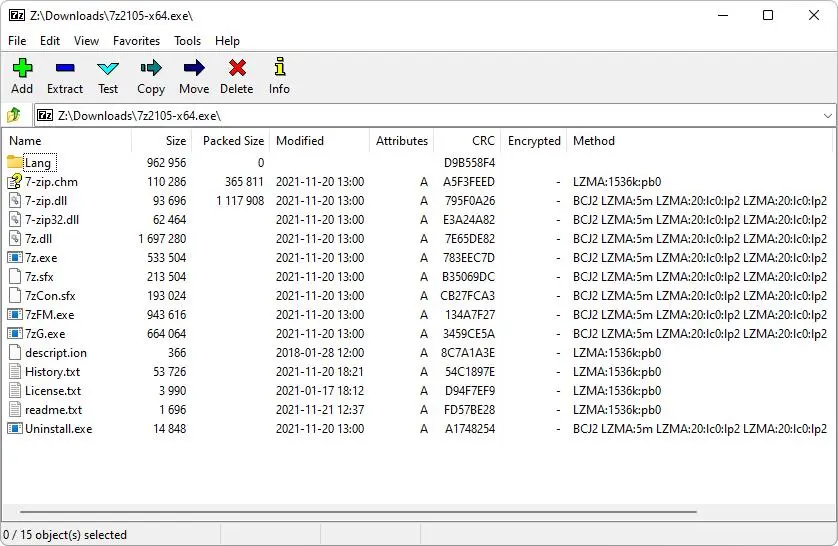Image resolution: width=838 pixels, height=546 pixels.
Task: Click CRC value FD57BE28
Action: tap(469, 410)
